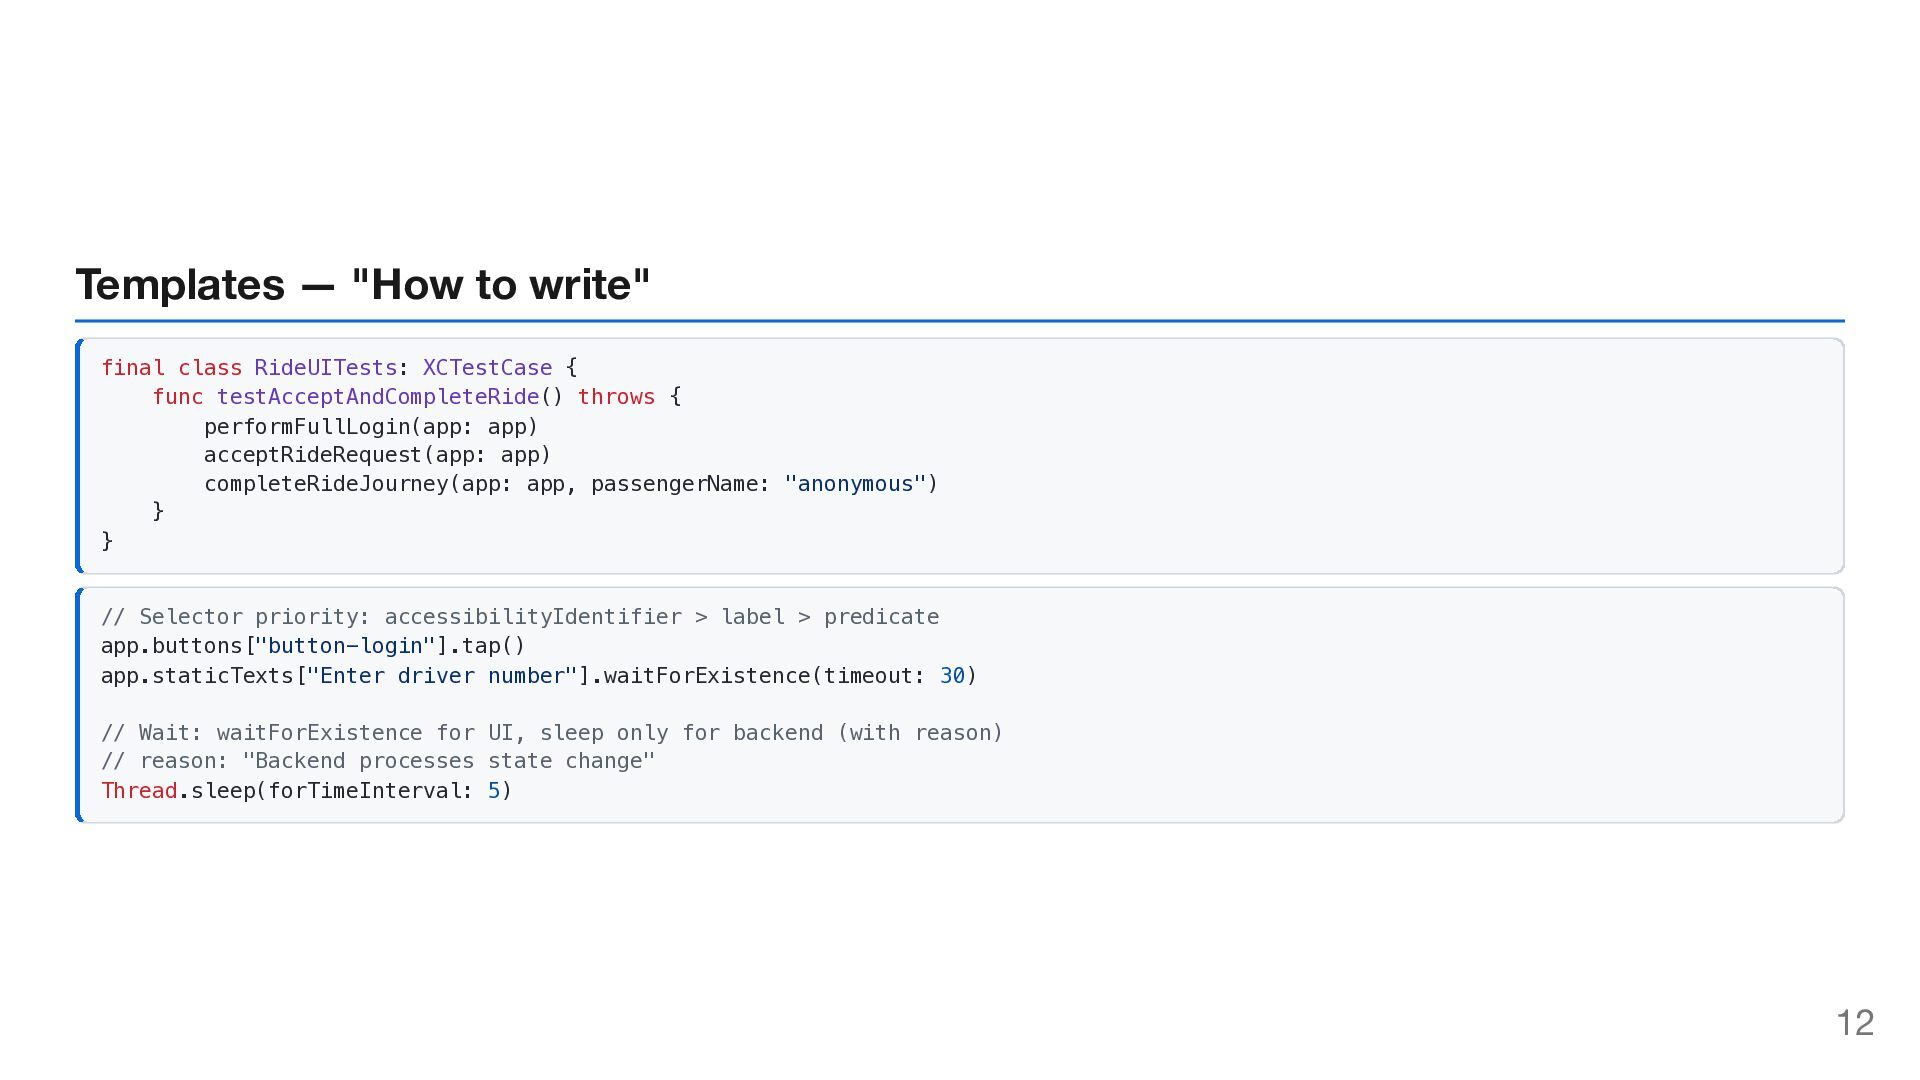Click the waitForExistence method call
The width and height of the screenshot is (1920, 1080).
pyautogui.click(x=706, y=676)
